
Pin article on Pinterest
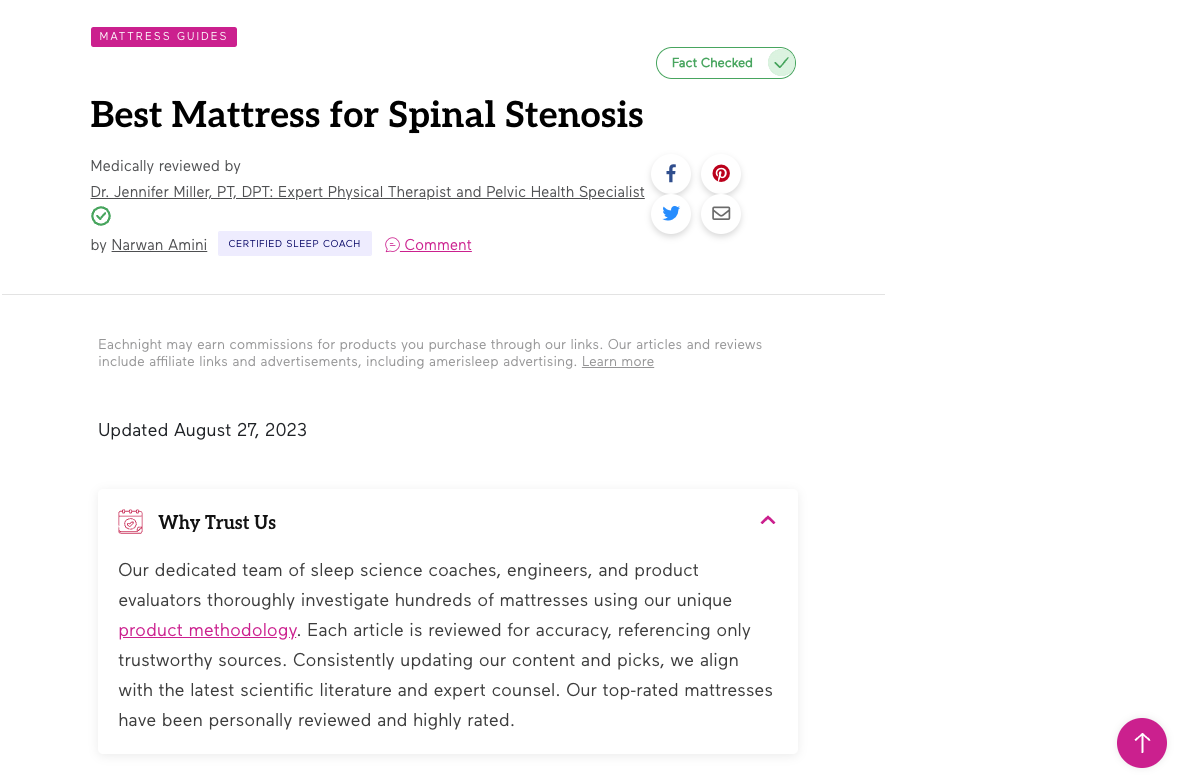point(721,174)
